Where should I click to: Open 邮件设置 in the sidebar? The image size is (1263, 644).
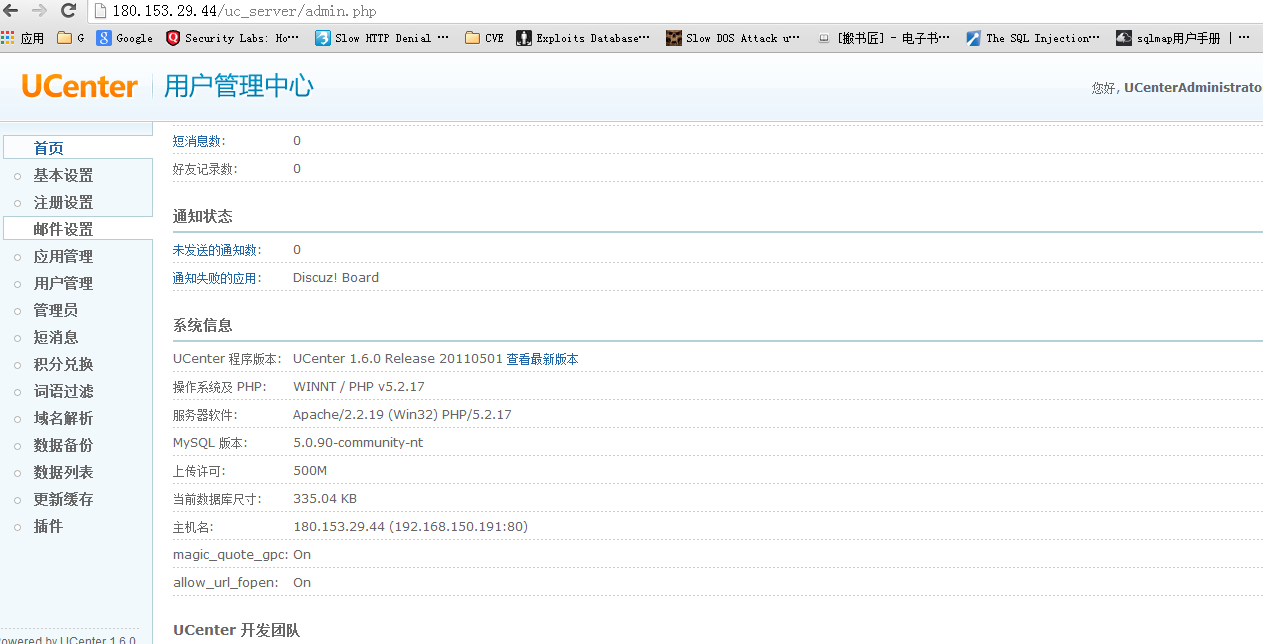[x=63, y=229]
